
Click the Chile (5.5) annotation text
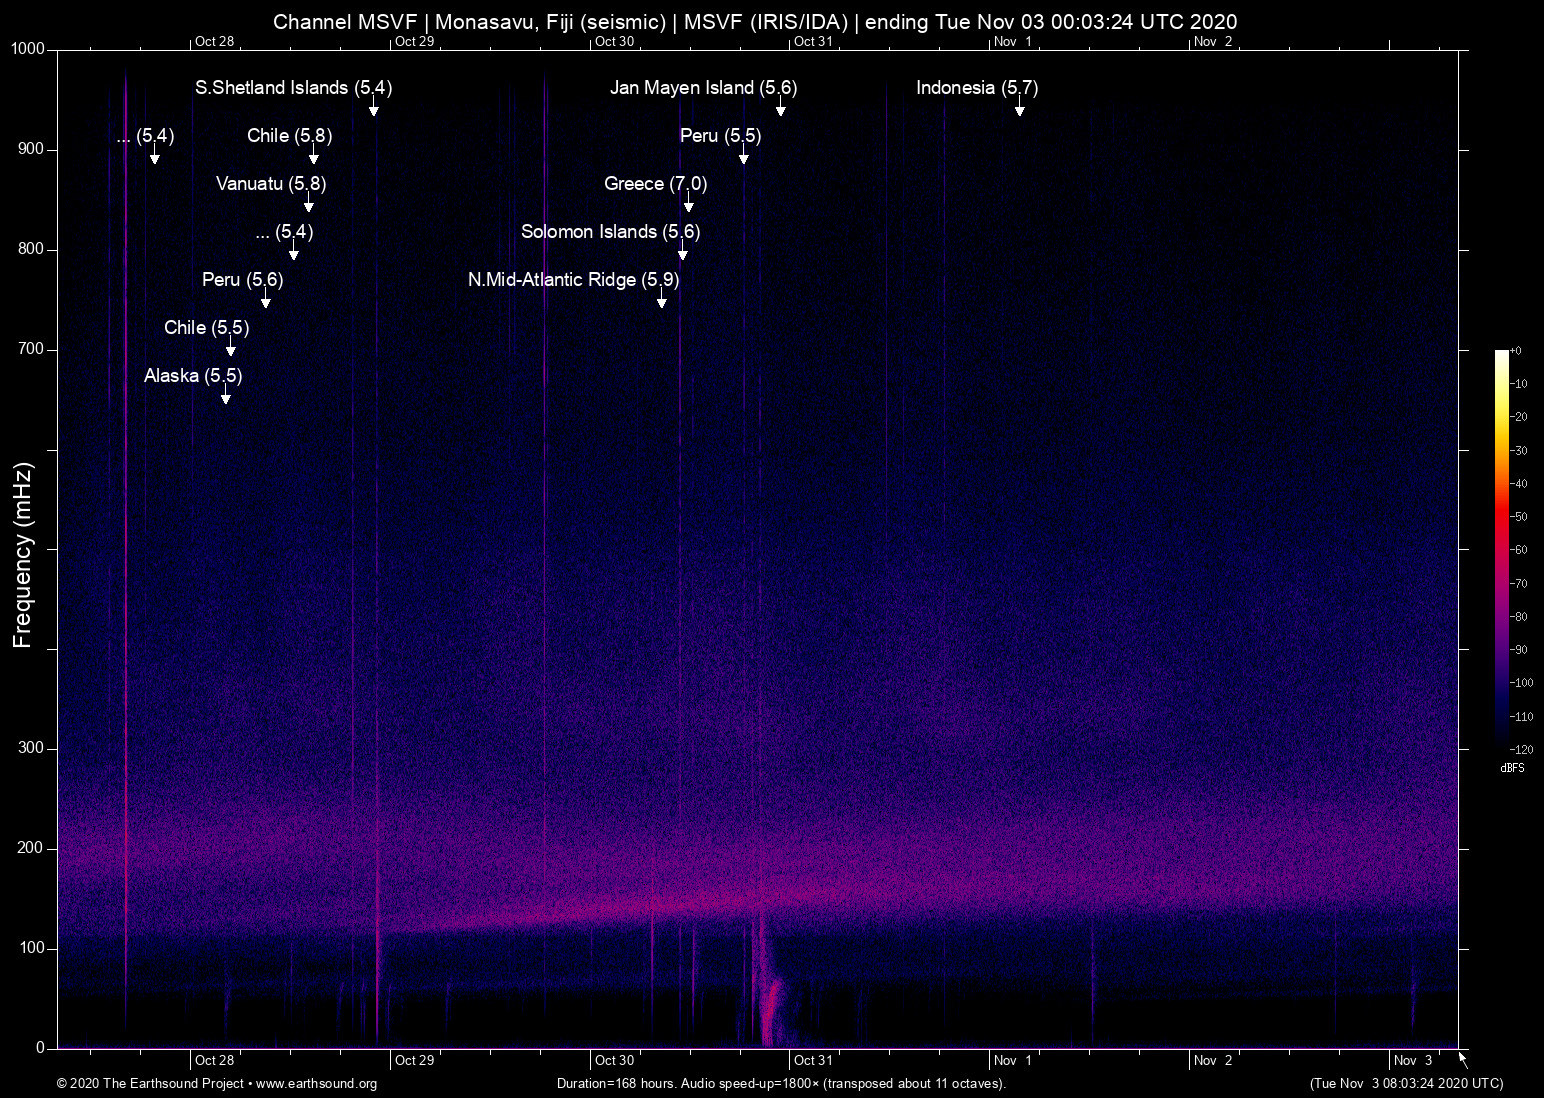click(206, 328)
